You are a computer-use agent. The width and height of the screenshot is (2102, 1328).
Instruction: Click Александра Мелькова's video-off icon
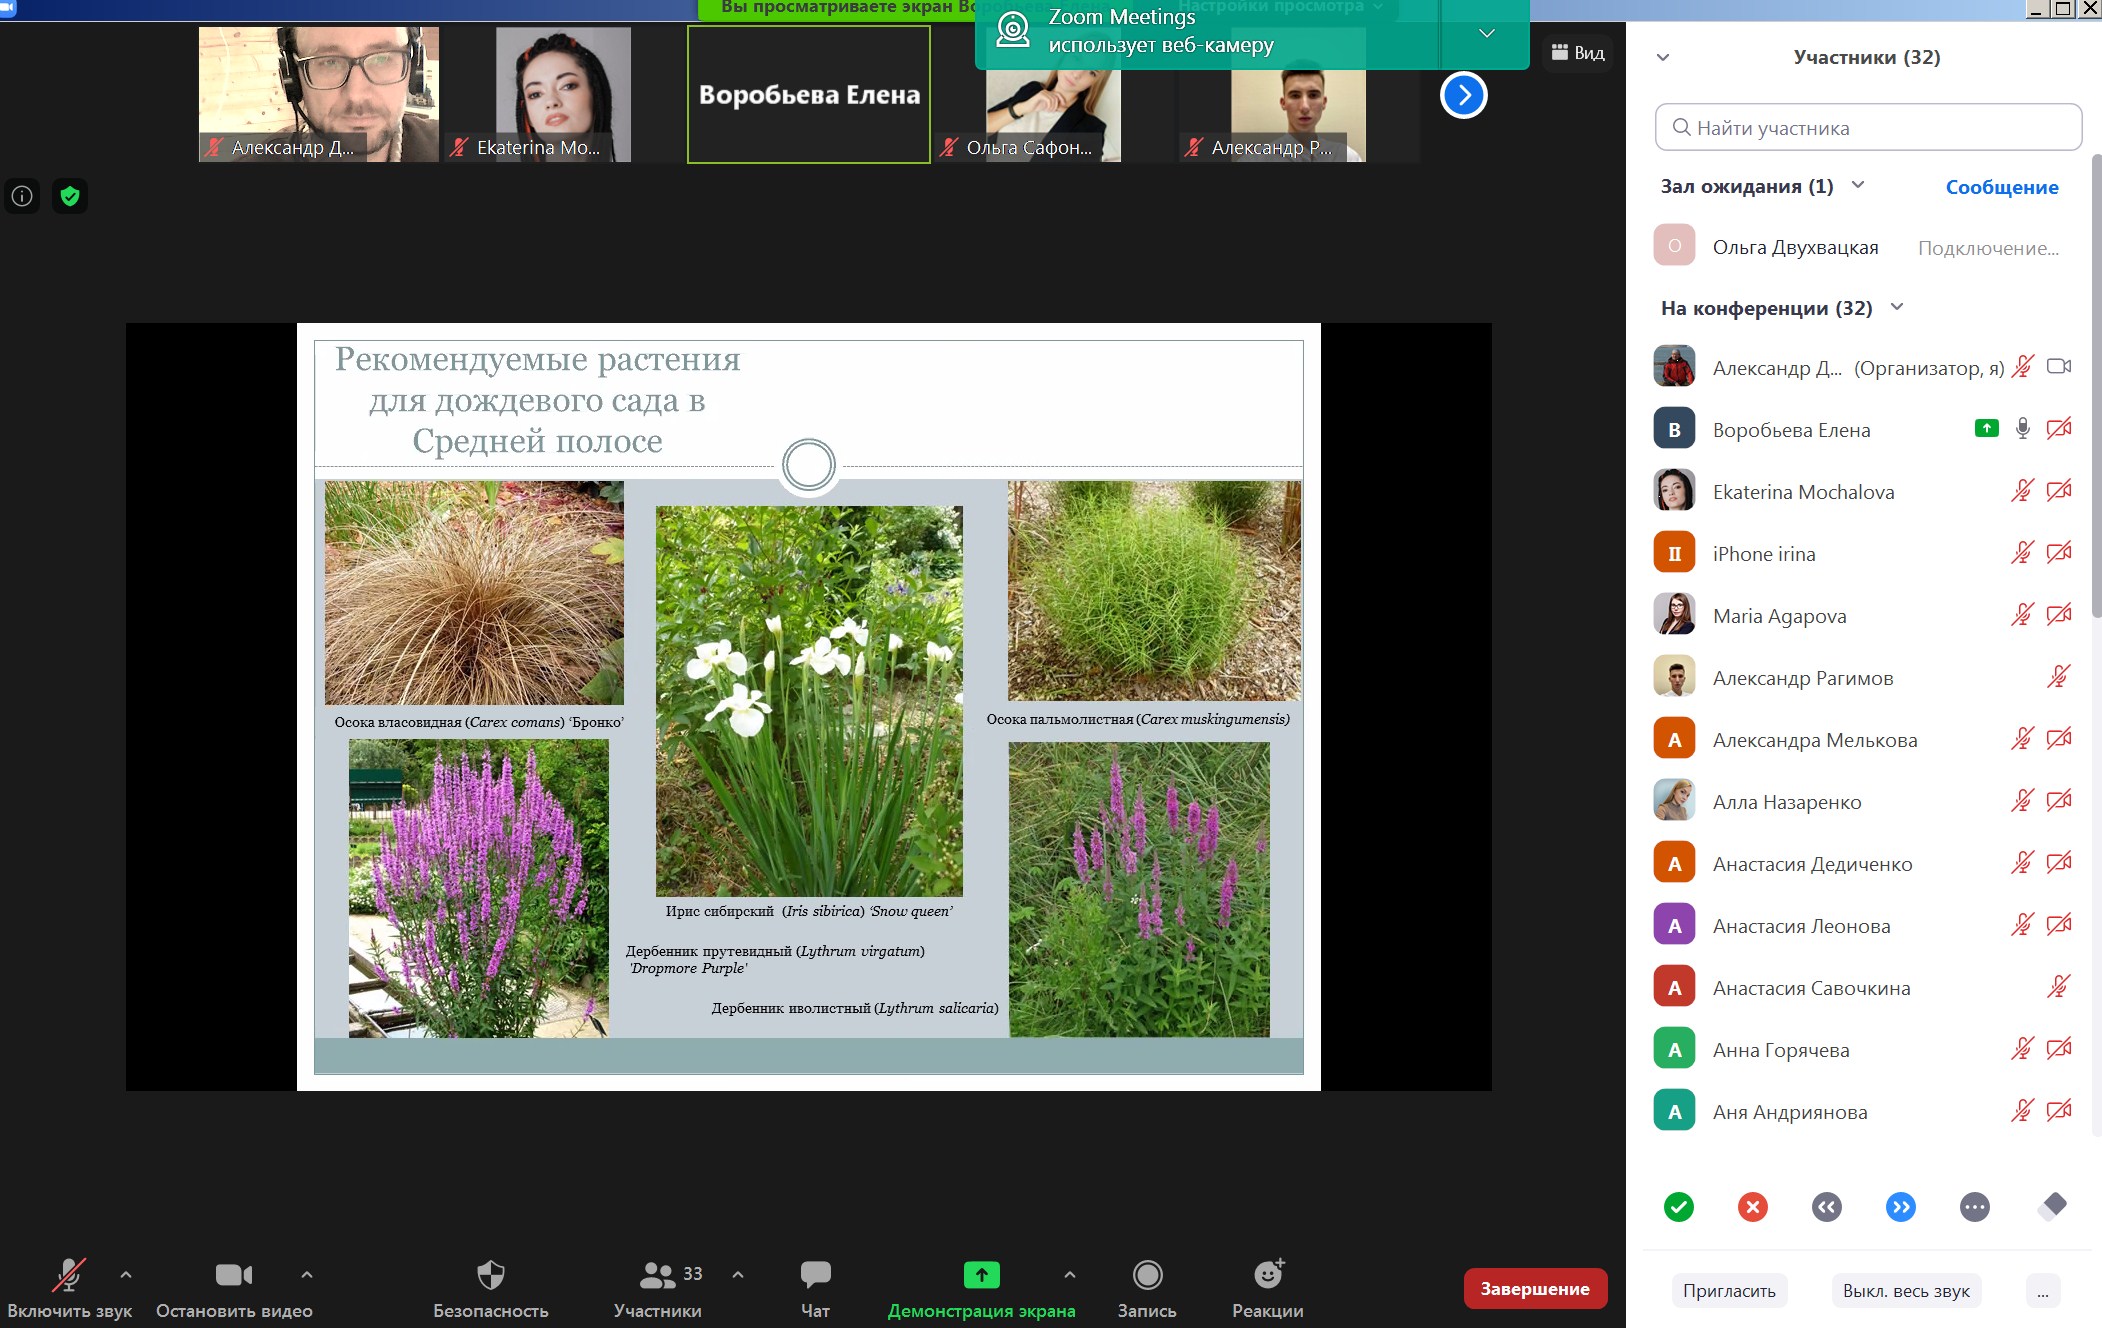(2059, 739)
